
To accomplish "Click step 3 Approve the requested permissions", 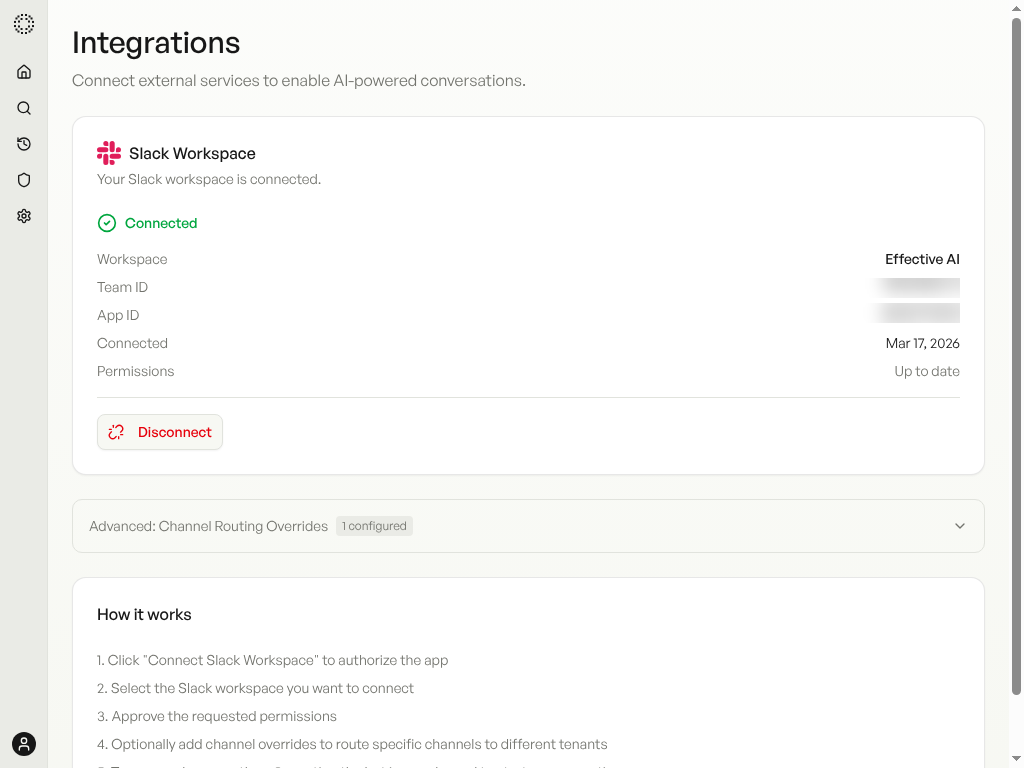I will pos(217,716).
